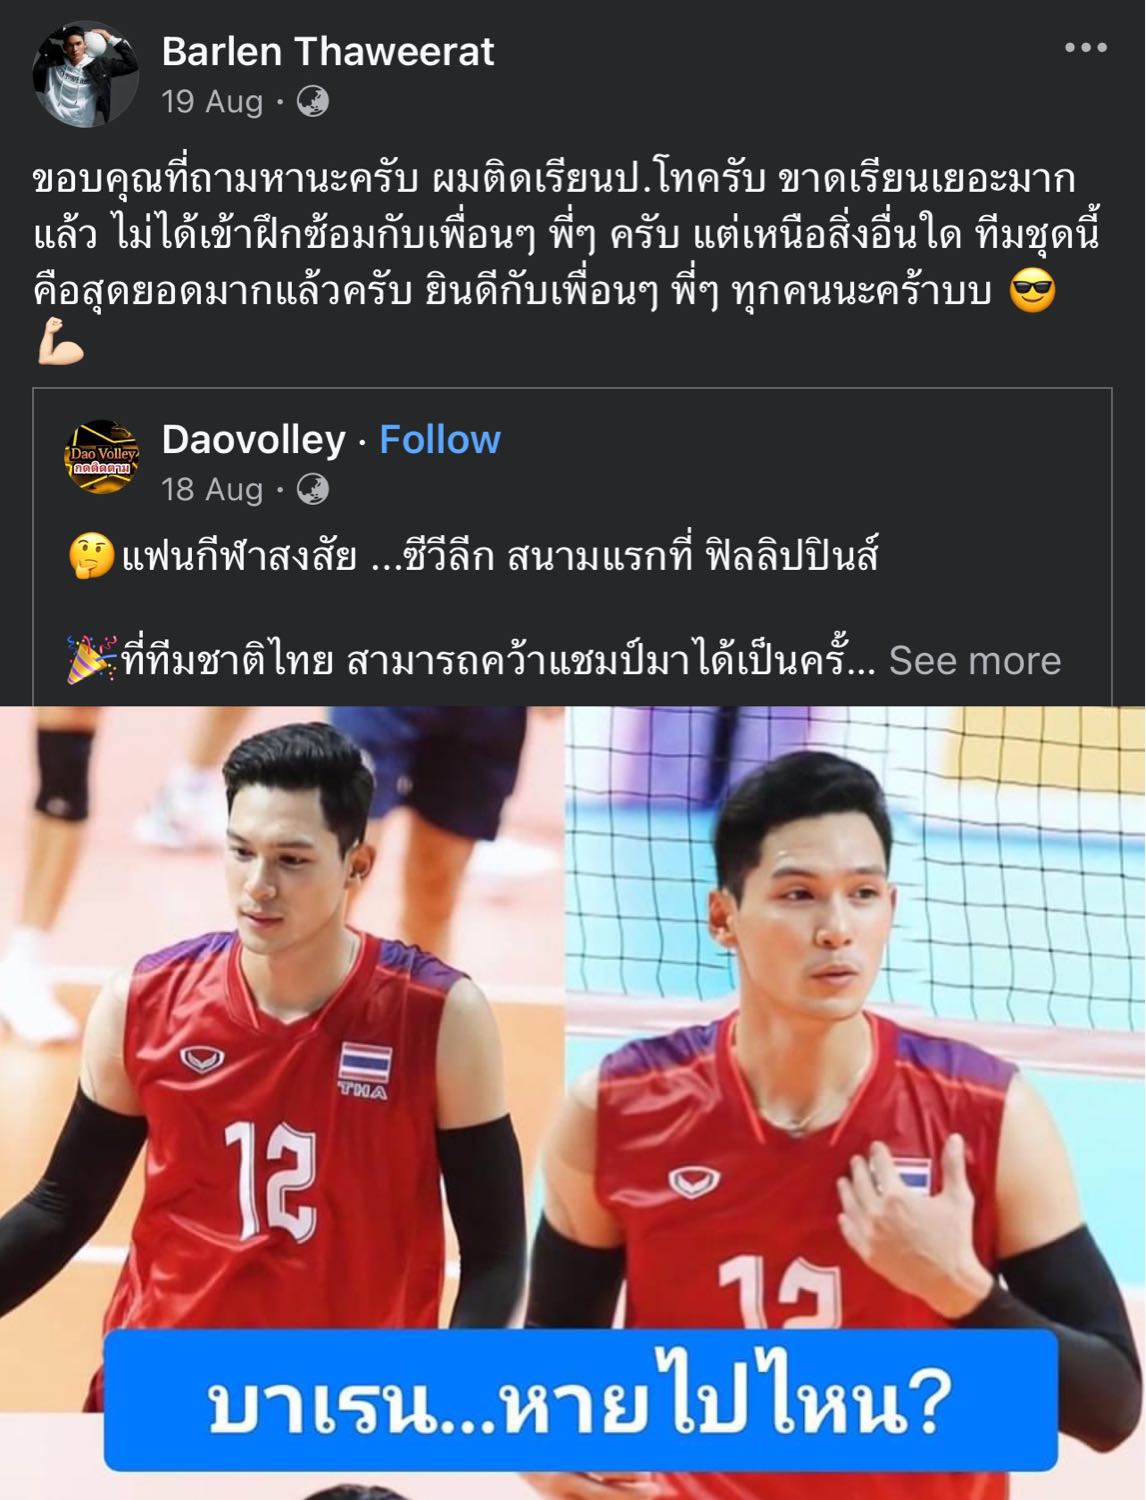Tap the Daovolley page logo

coord(102,457)
